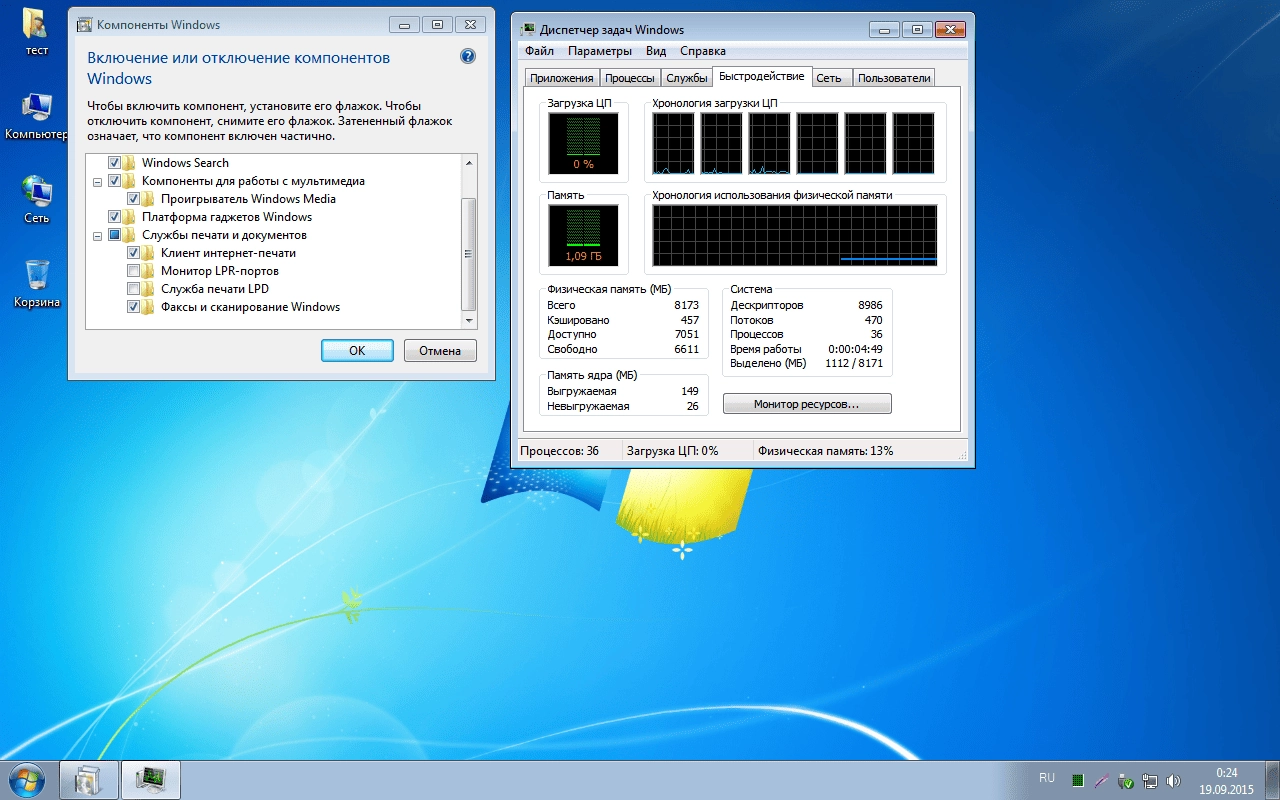Click the OK button in Windows Features

[357, 351]
